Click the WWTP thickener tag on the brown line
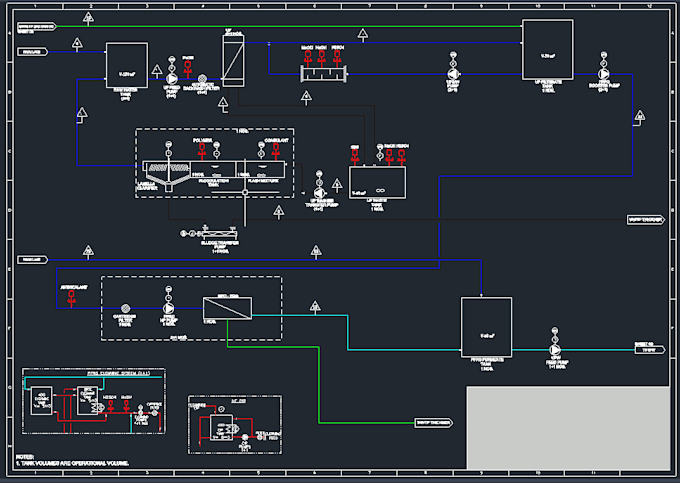Image resolution: width=680 pixels, height=483 pixels. tap(646, 220)
